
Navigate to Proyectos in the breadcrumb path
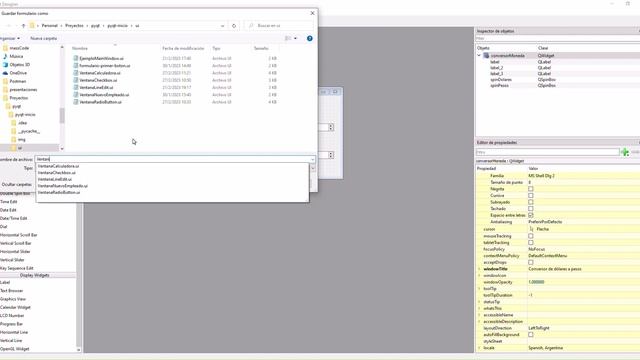coord(74,26)
